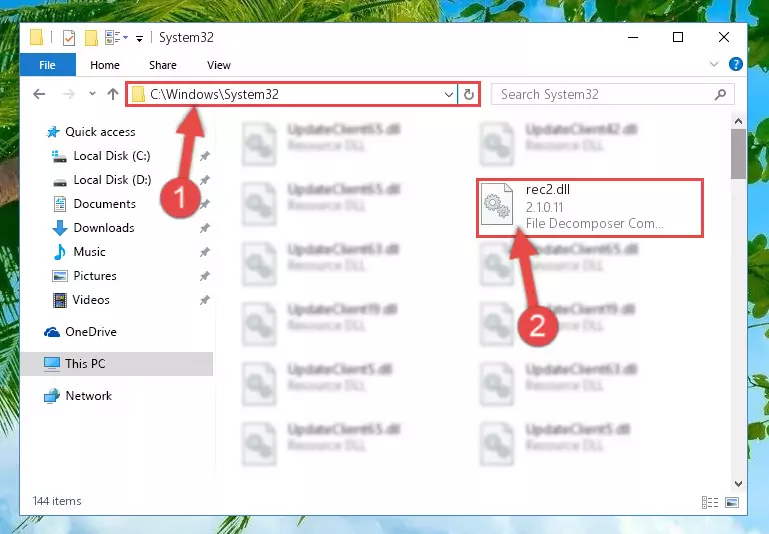
Task: Click the vertical scrollbar thumb
Action: (738, 154)
